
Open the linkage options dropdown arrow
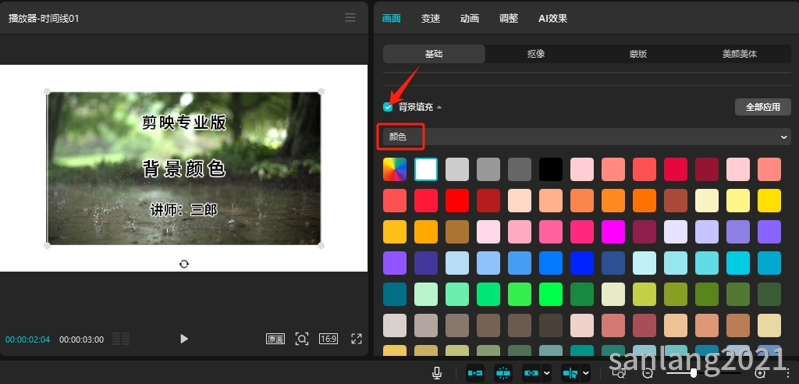pos(547,373)
